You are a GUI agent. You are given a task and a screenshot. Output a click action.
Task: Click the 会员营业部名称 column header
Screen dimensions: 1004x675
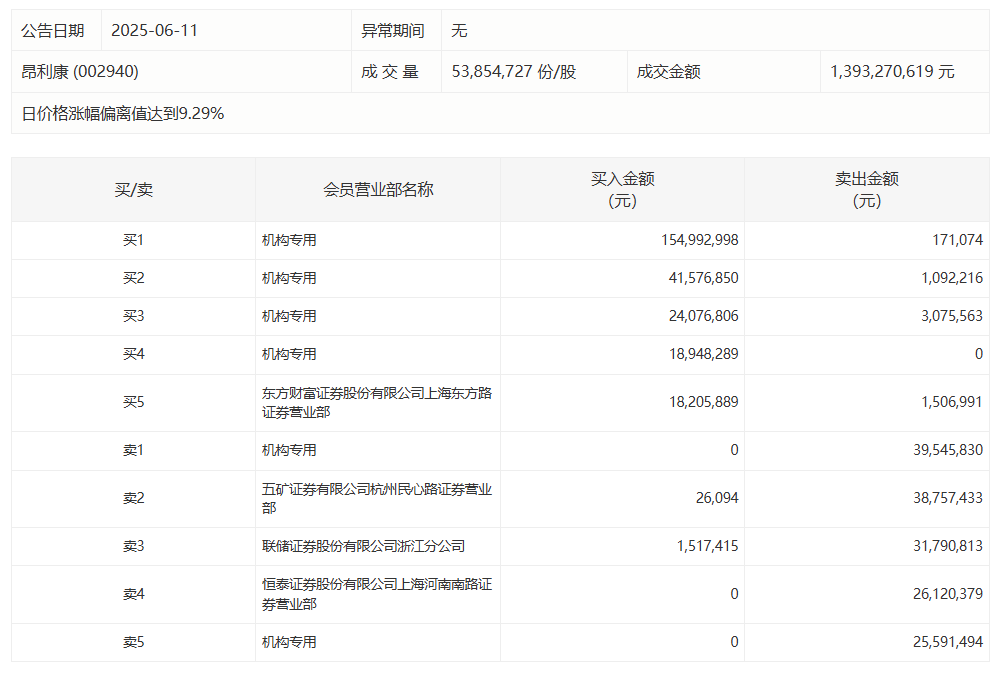[x=378, y=189]
